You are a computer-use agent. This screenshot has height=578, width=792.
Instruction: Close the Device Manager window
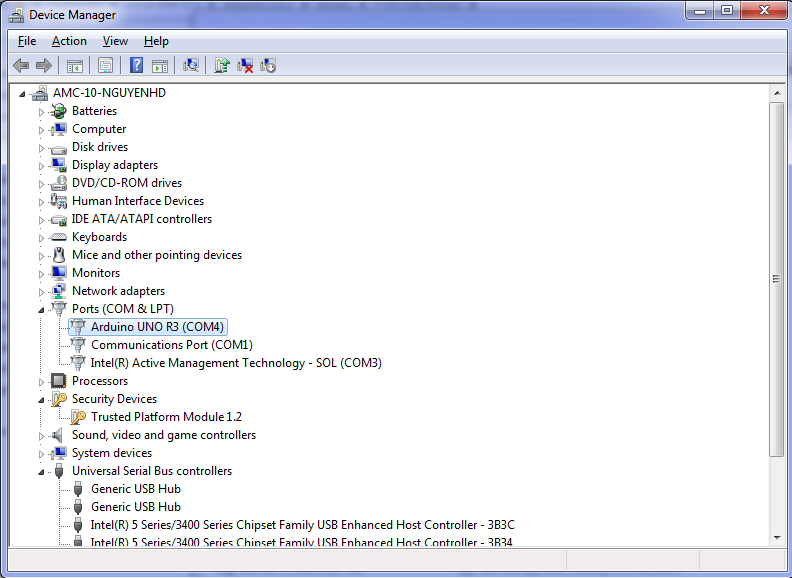764,11
